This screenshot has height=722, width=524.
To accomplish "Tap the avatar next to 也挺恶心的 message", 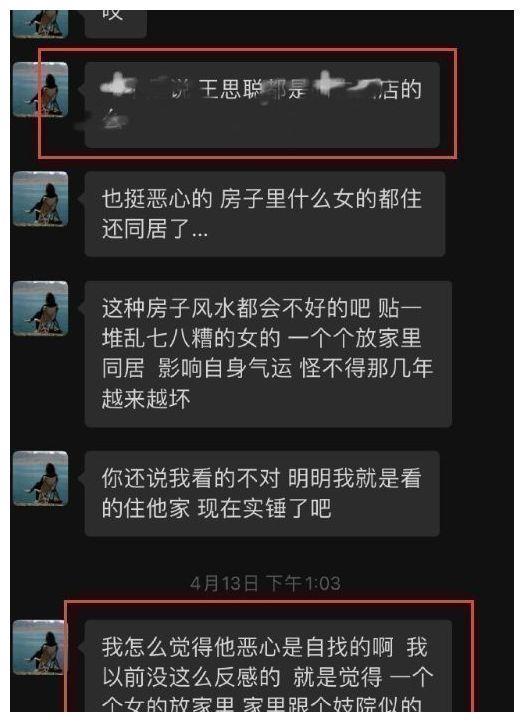I will (41, 198).
